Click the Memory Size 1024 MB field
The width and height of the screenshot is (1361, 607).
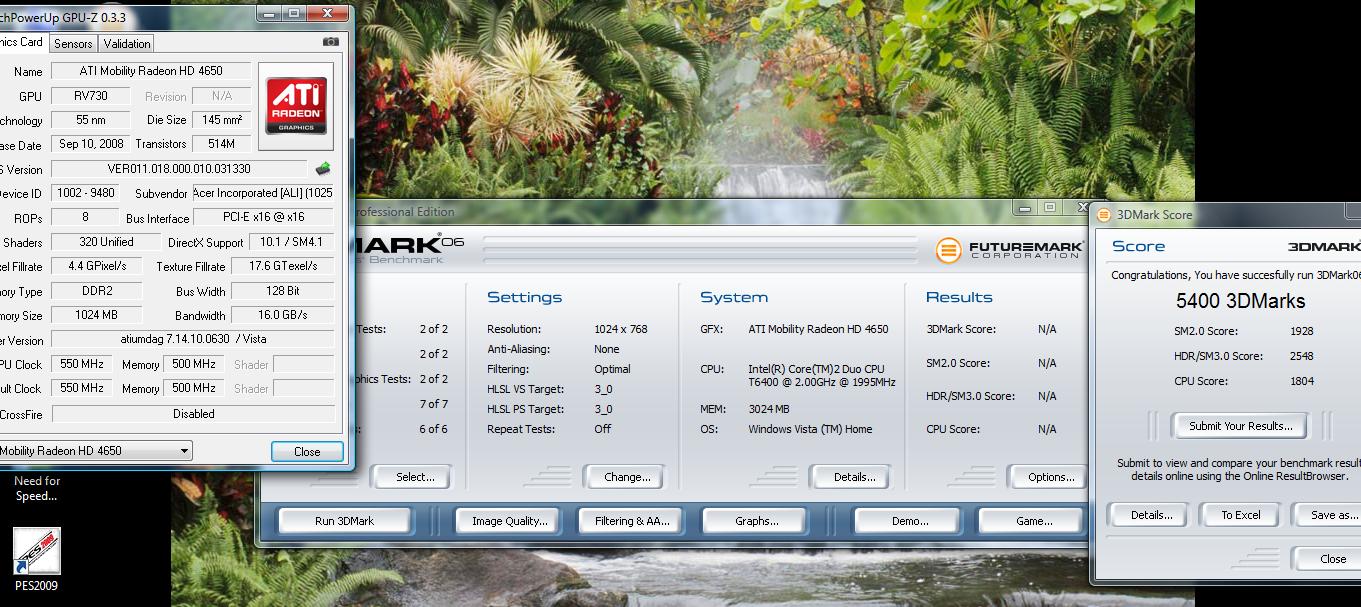(x=96, y=315)
